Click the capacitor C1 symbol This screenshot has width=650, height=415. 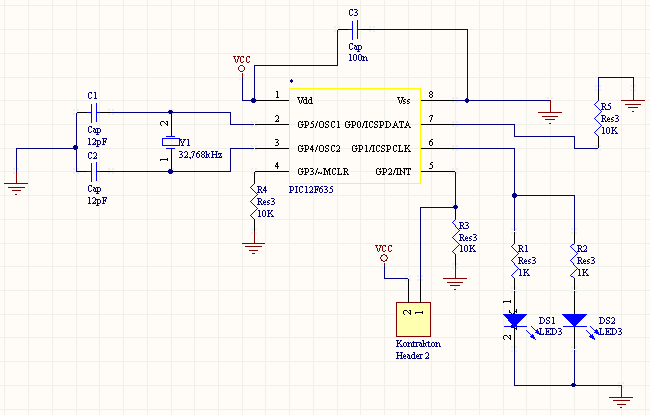[93, 113]
